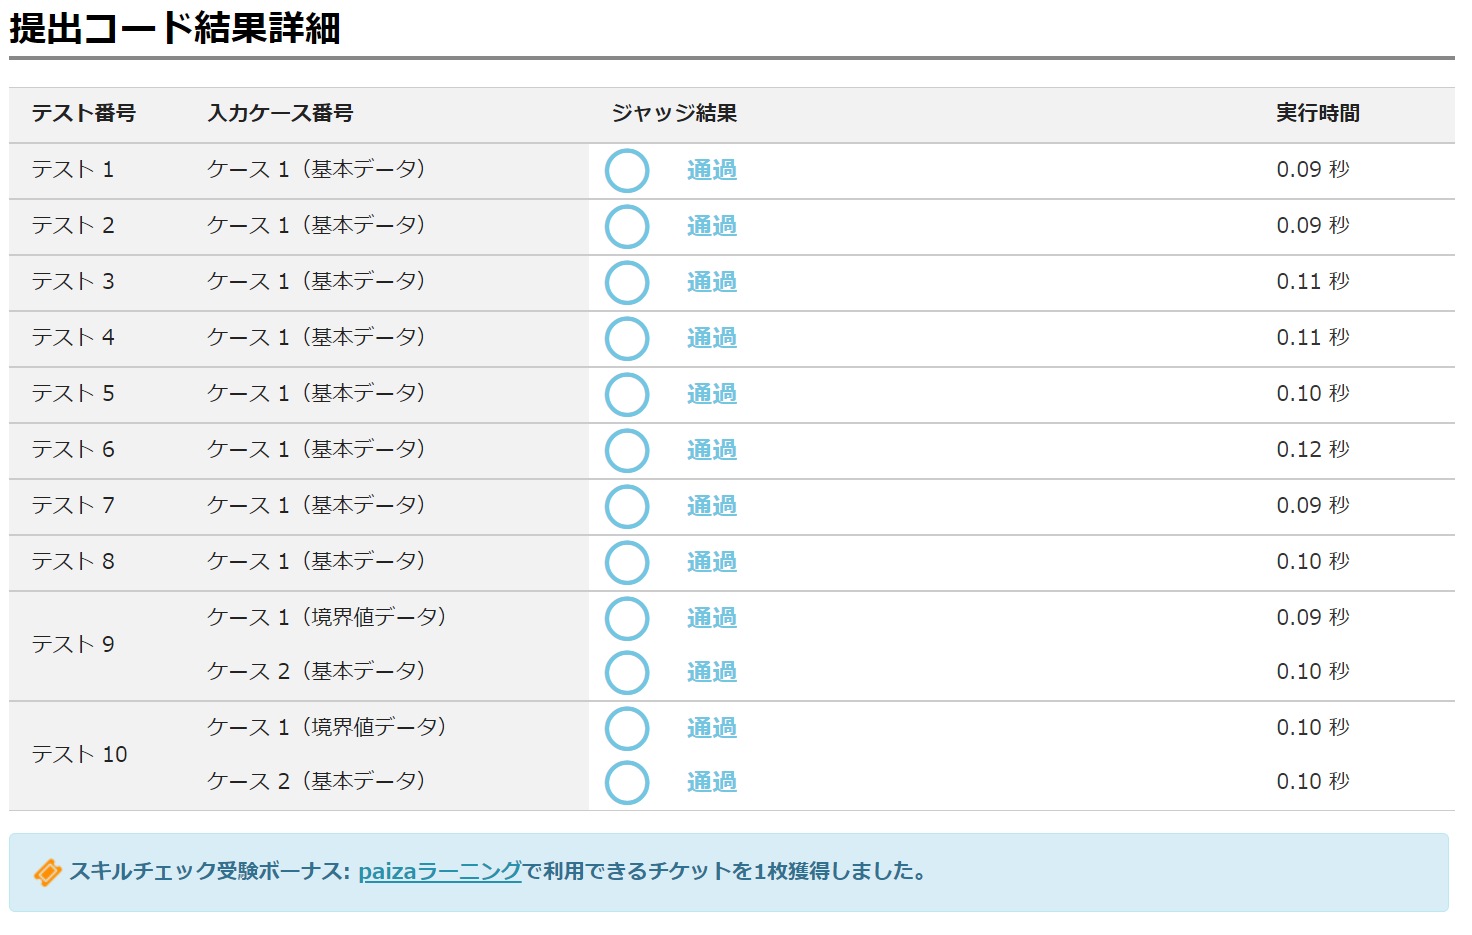Click the pass circle icon for Test 7
The width and height of the screenshot is (1472, 935).
(627, 507)
